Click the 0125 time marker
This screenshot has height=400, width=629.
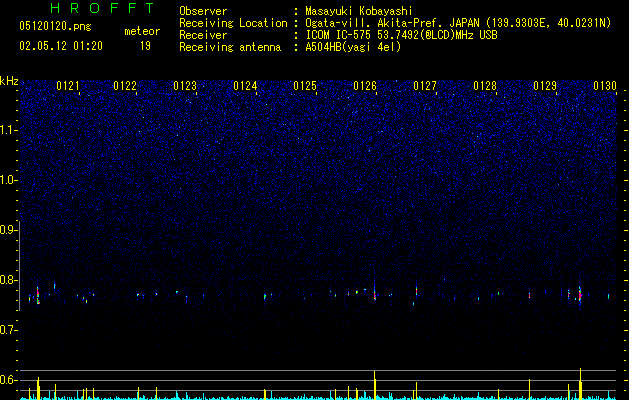pos(305,85)
